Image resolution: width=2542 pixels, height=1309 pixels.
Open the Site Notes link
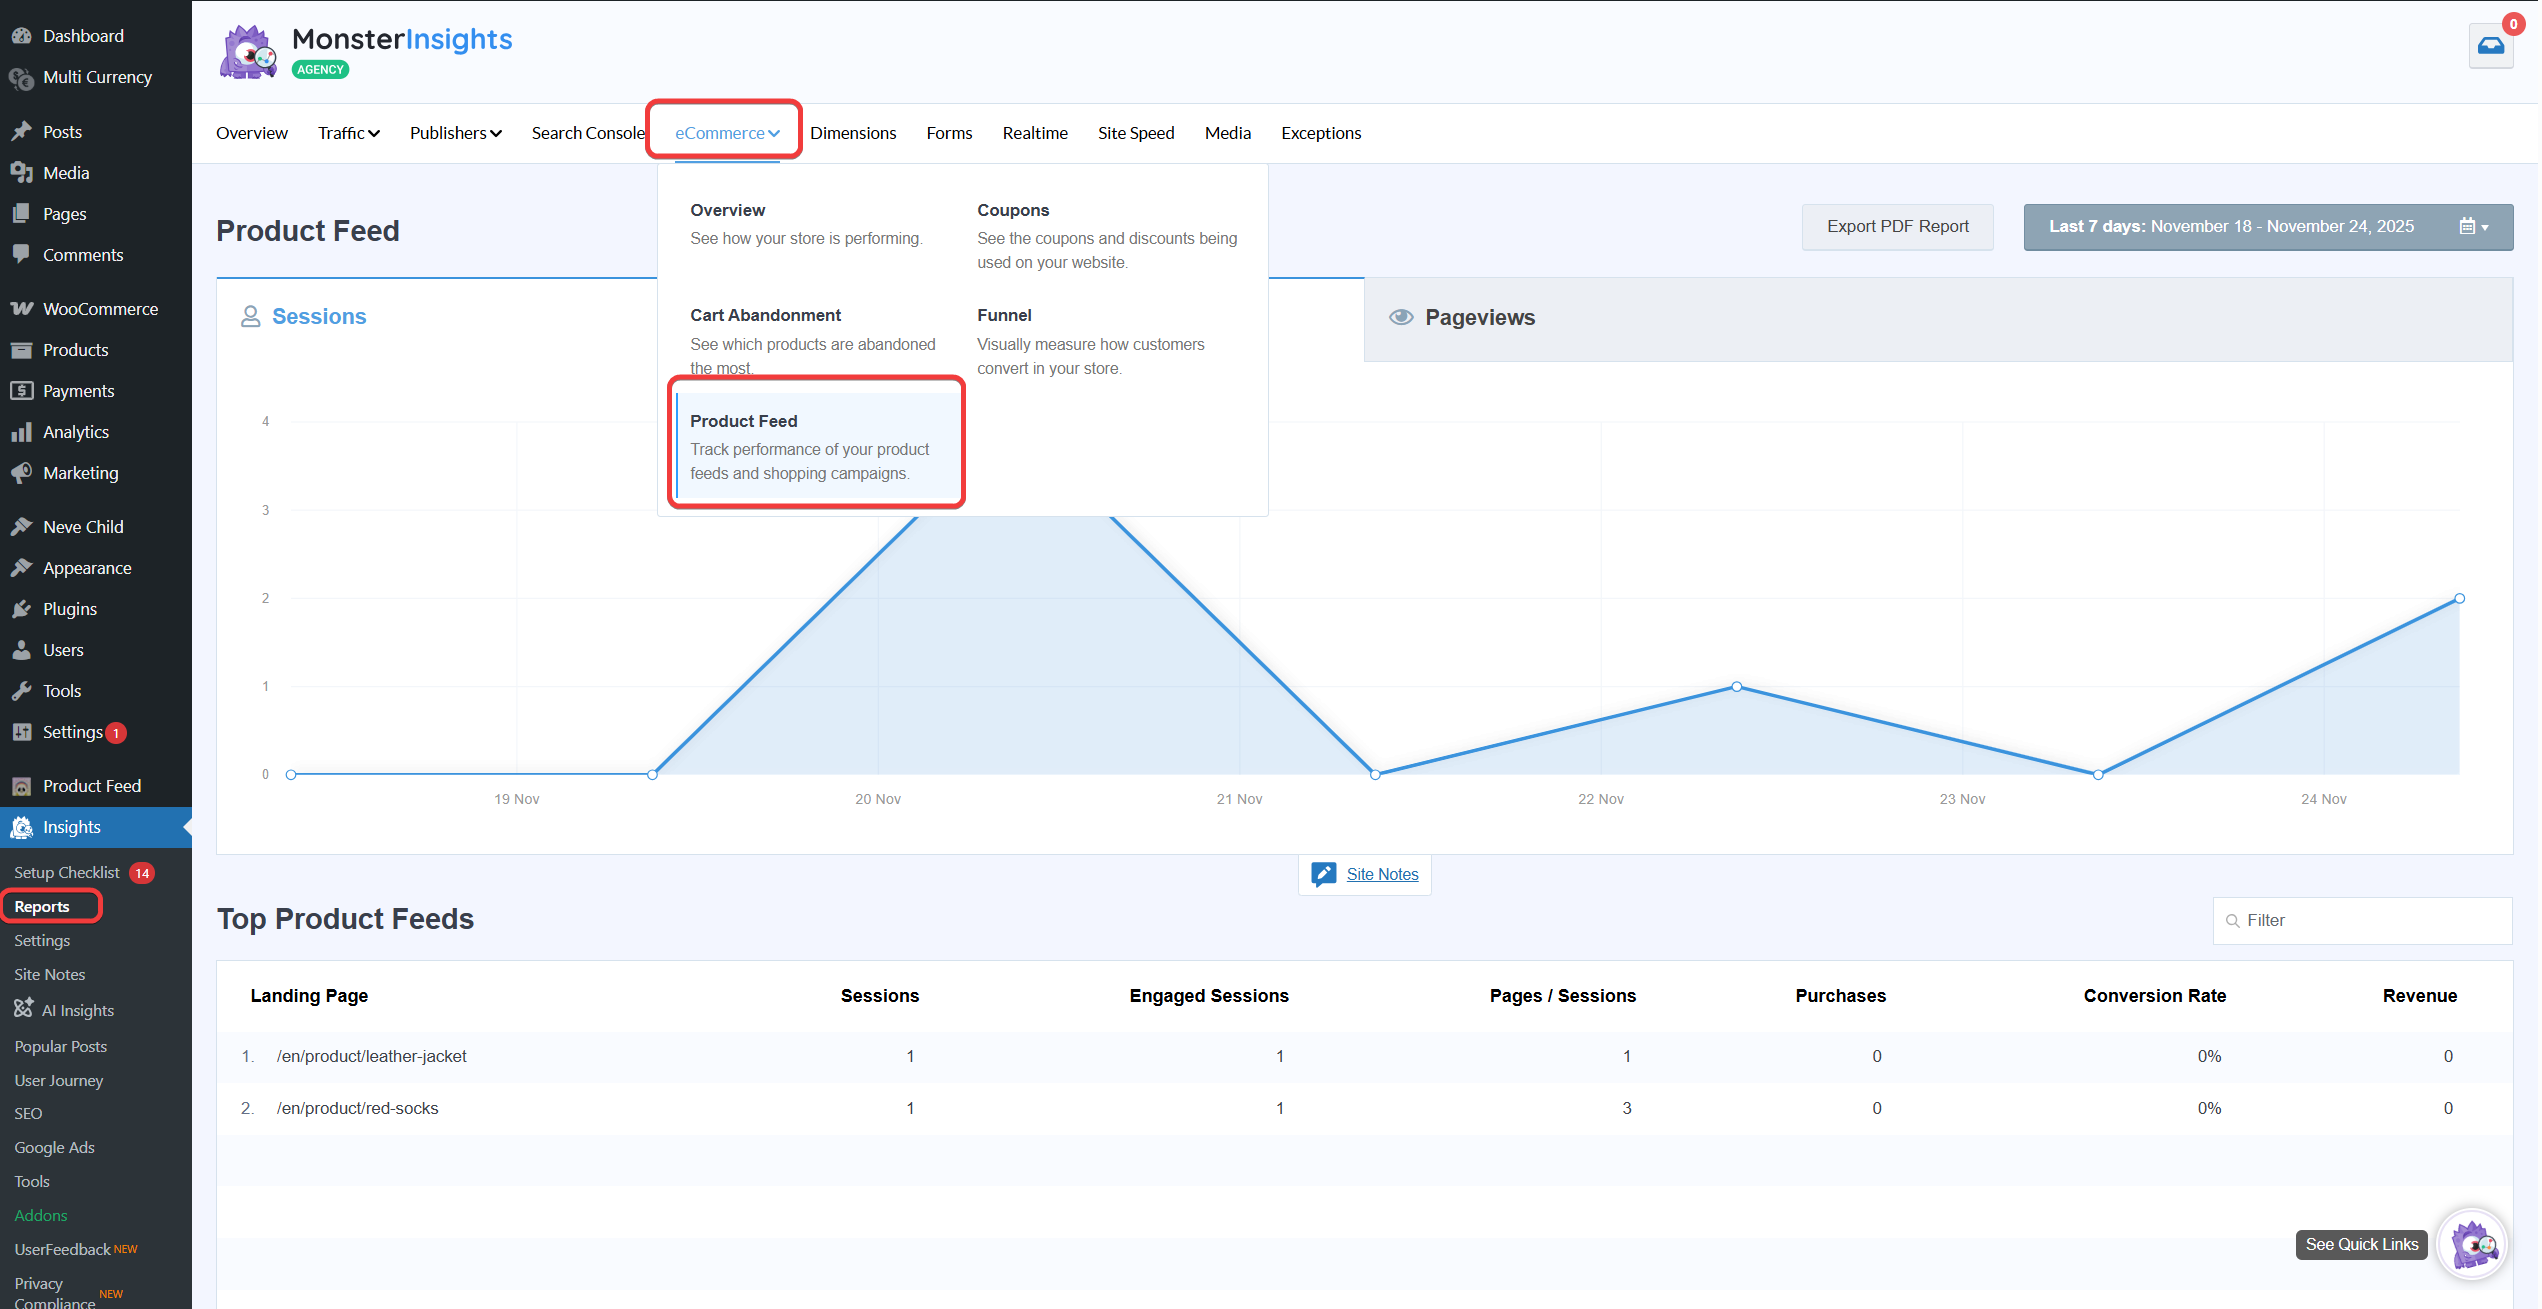point(1381,874)
